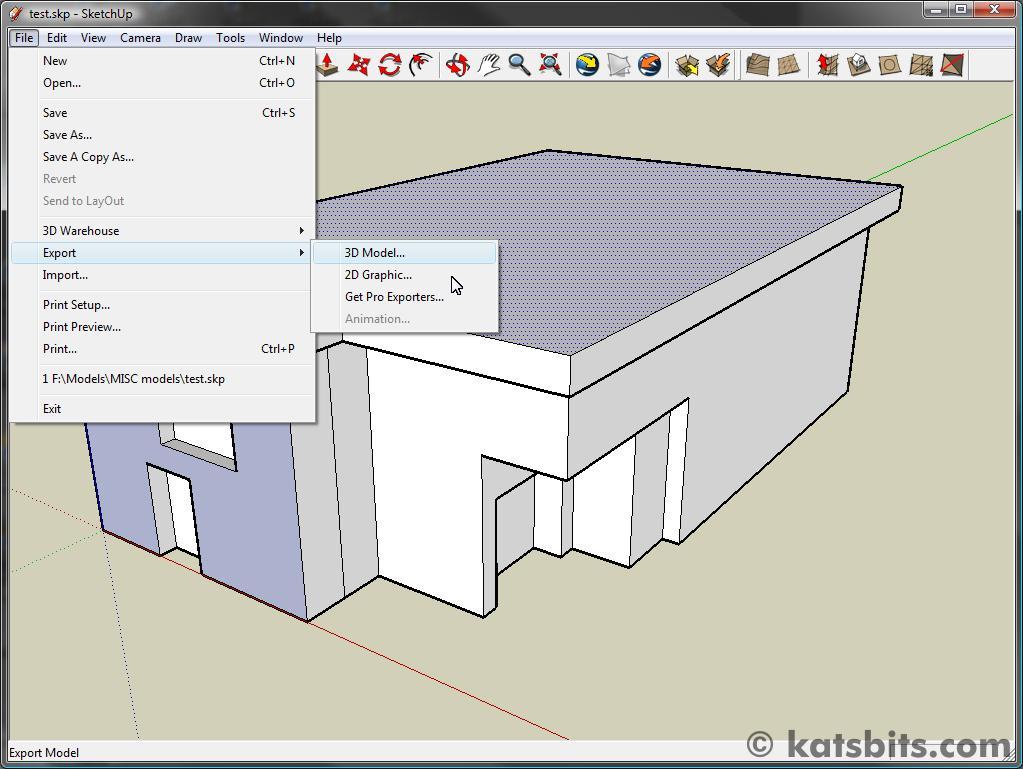This screenshot has width=1023, height=769.
Task: Close the File menu from the menu bar
Action: point(24,38)
